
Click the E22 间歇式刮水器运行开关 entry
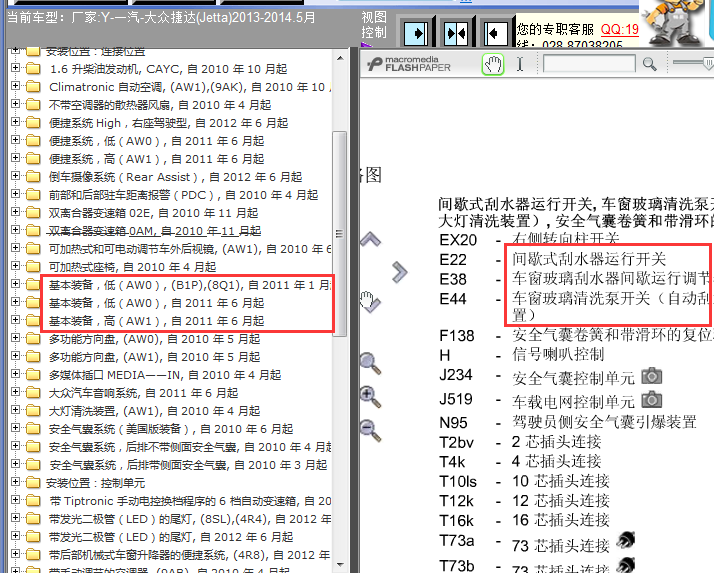click(x=552, y=259)
